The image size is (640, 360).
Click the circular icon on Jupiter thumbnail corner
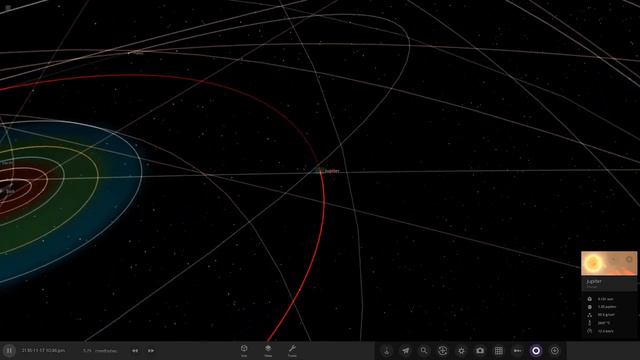(629, 259)
